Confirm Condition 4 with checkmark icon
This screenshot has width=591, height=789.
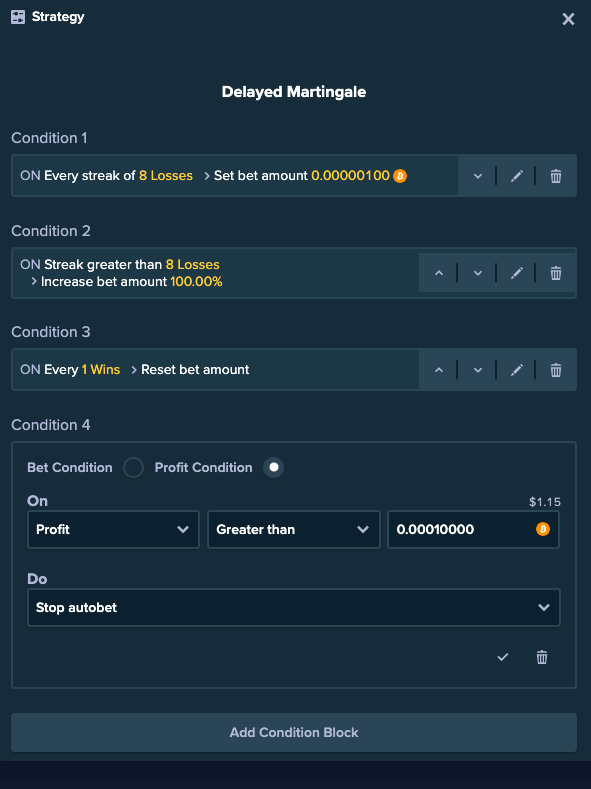pos(502,657)
